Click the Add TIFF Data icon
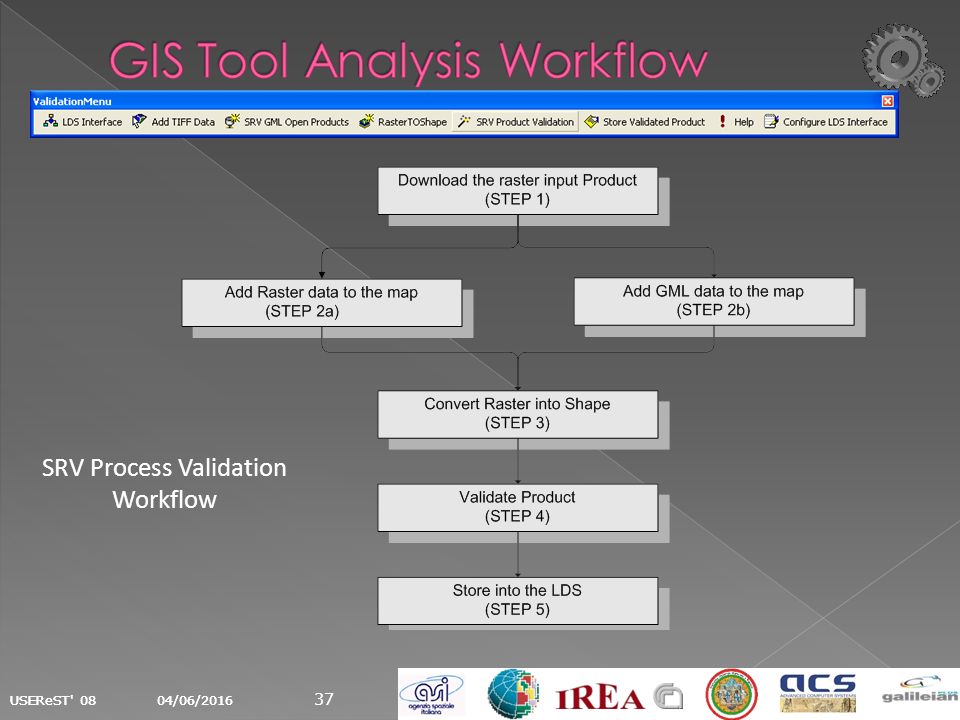This screenshot has width=960, height=720. click(139, 121)
